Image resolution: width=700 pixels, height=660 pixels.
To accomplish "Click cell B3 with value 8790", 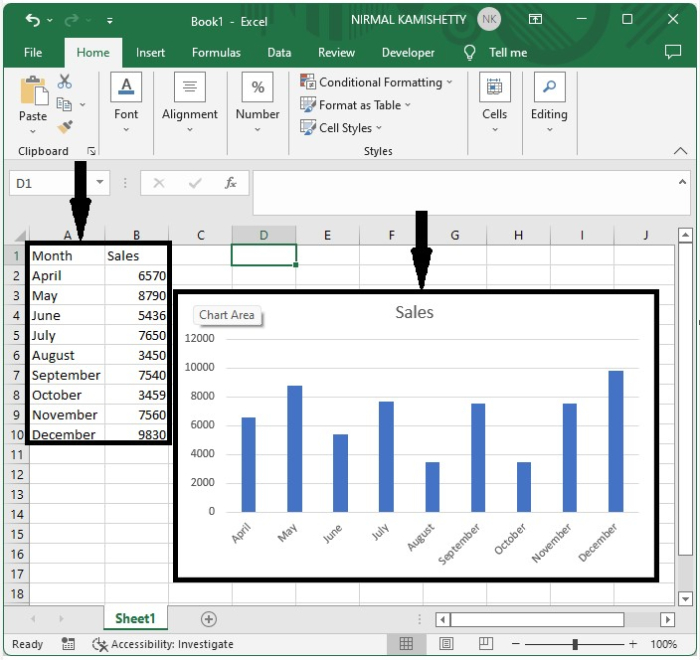I will (x=137, y=296).
